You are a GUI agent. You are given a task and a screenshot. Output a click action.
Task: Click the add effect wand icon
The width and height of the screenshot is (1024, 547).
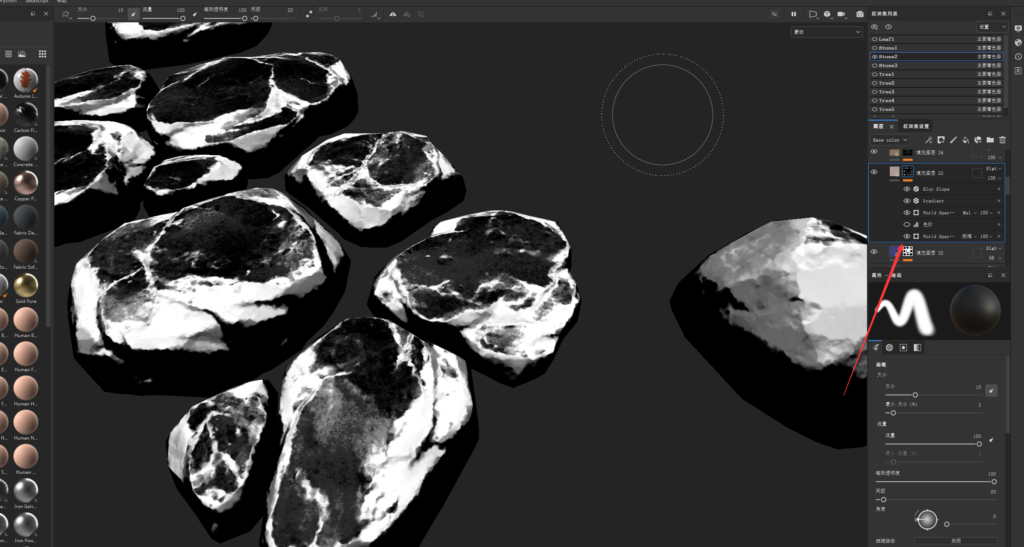pos(928,140)
